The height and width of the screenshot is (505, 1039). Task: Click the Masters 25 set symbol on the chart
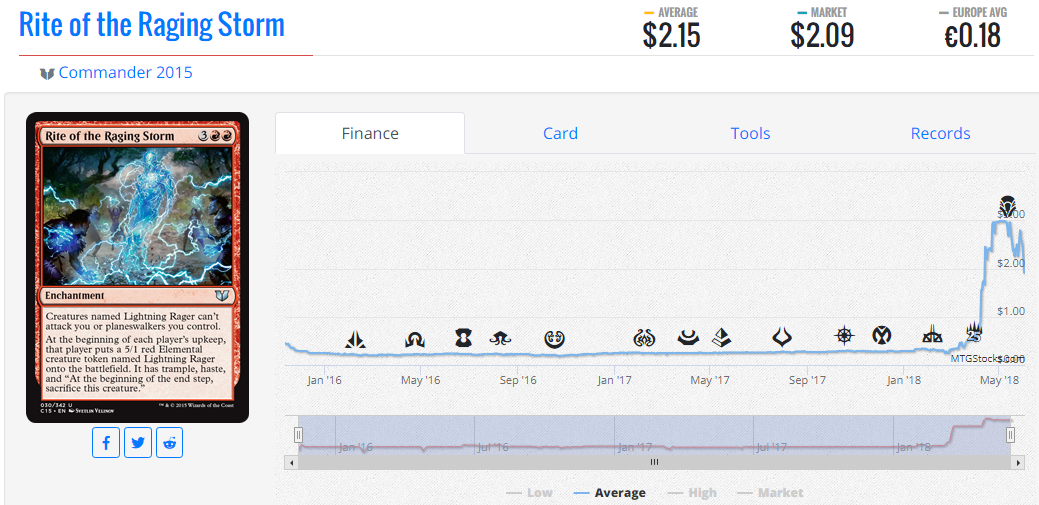click(x=973, y=332)
